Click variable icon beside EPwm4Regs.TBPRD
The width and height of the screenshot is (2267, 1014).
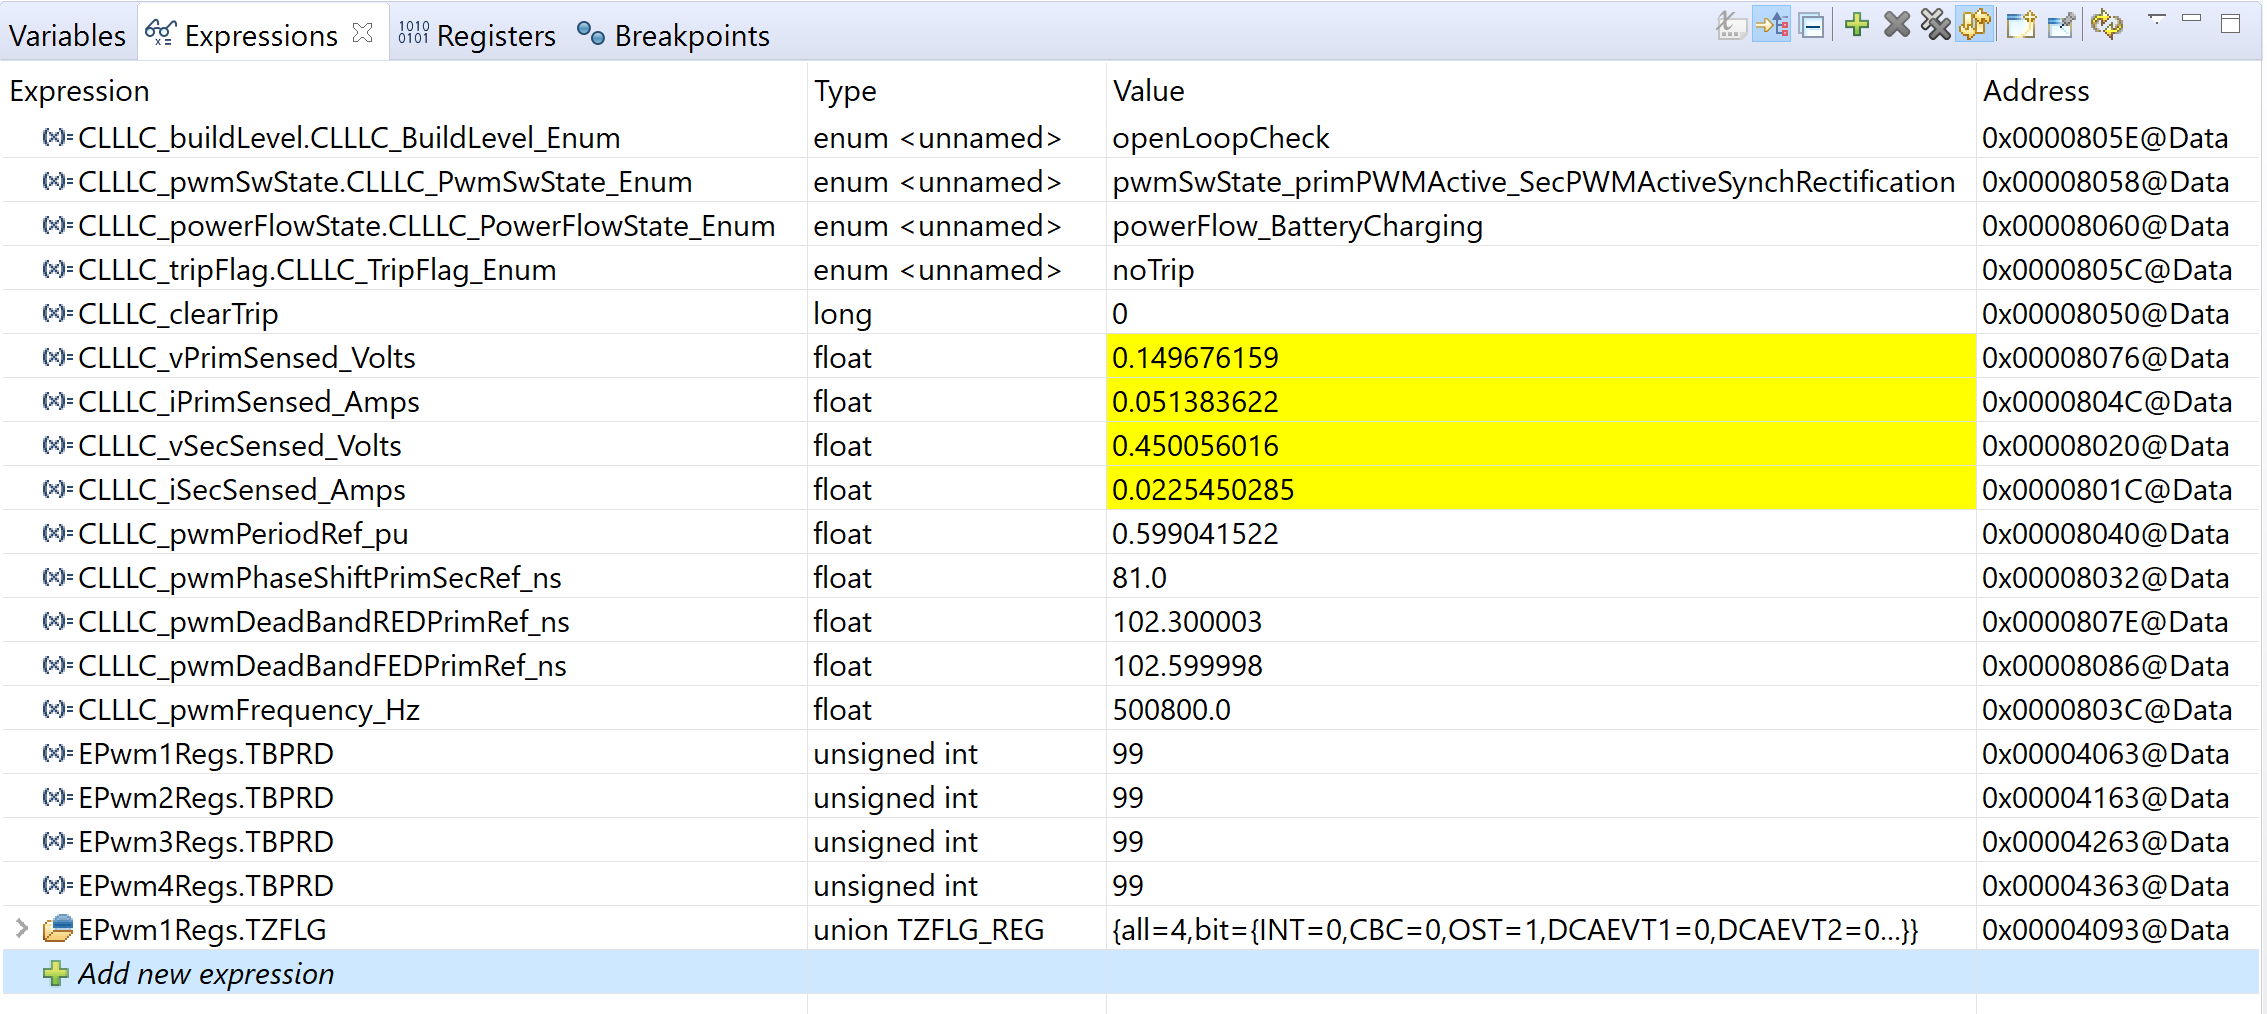click(x=57, y=885)
